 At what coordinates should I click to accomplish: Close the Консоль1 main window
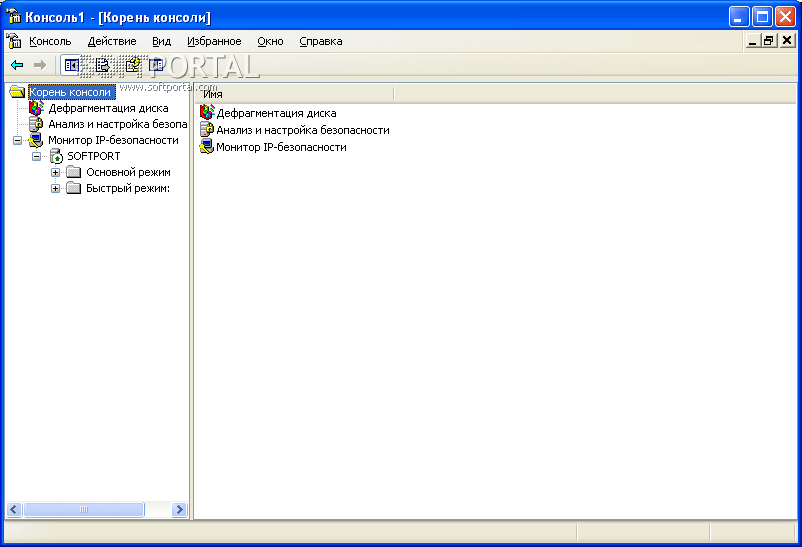click(x=785, y=17)
